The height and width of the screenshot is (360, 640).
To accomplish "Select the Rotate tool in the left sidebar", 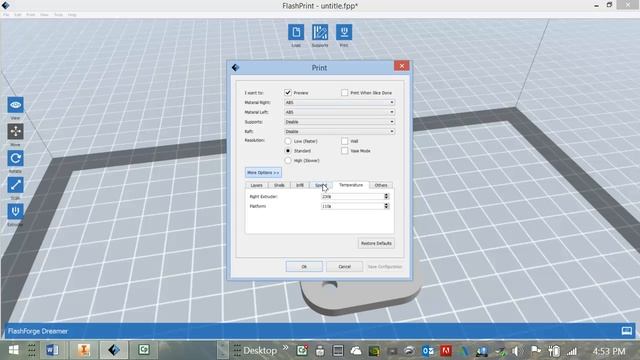I will (x=16, y=158).
